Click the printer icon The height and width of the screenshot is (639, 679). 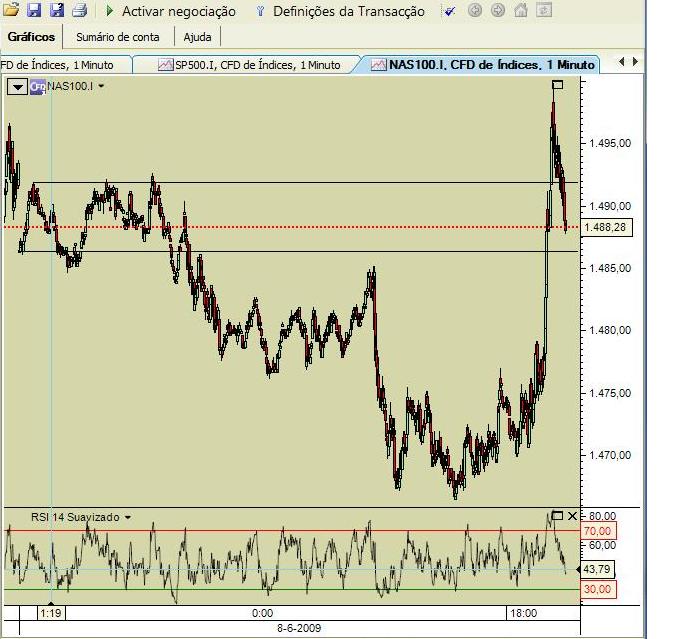[79, 10]
